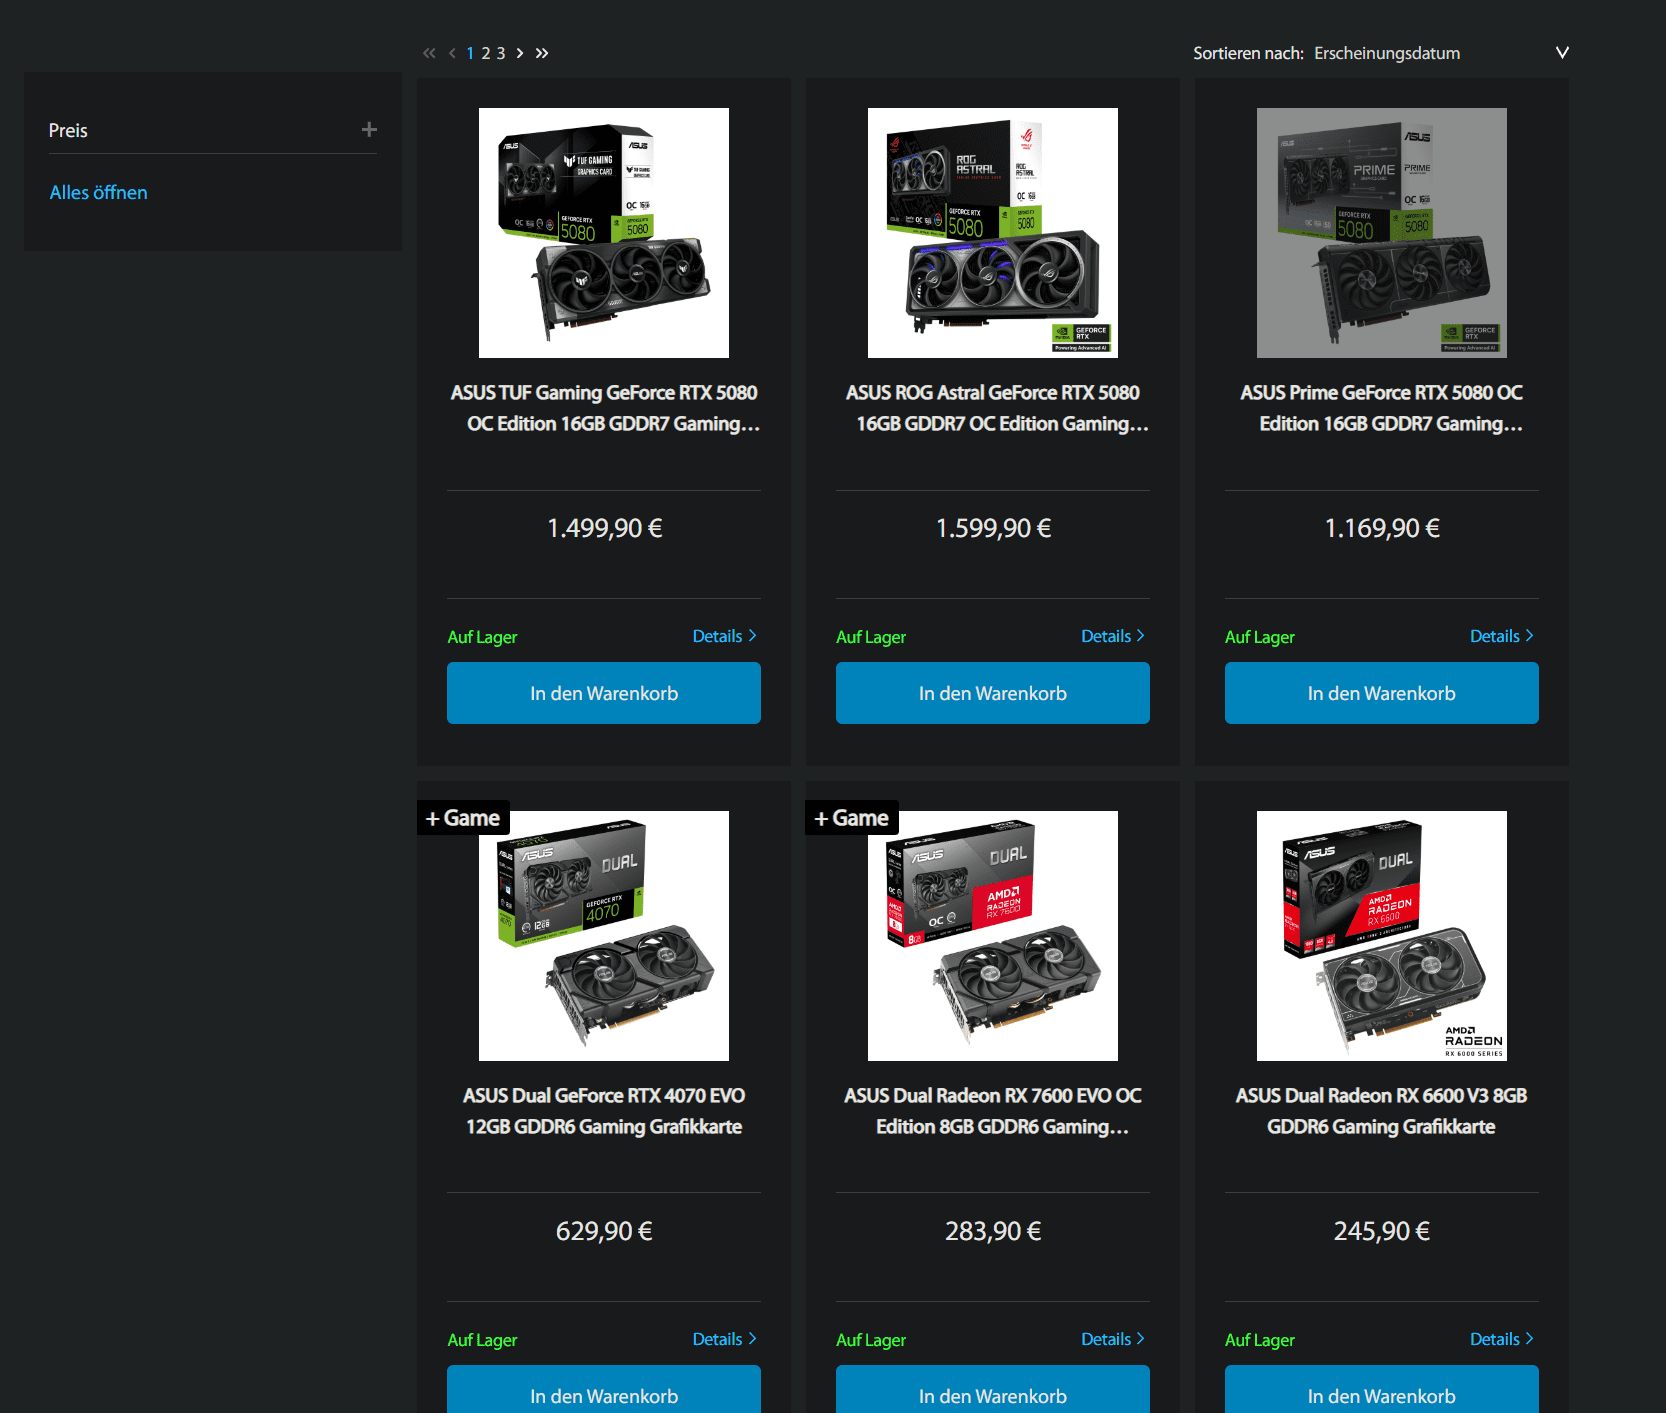Open ASUS ROG Astral RTX 5080 product image
Screen dimensions: 1666x1413
point(993,233)
